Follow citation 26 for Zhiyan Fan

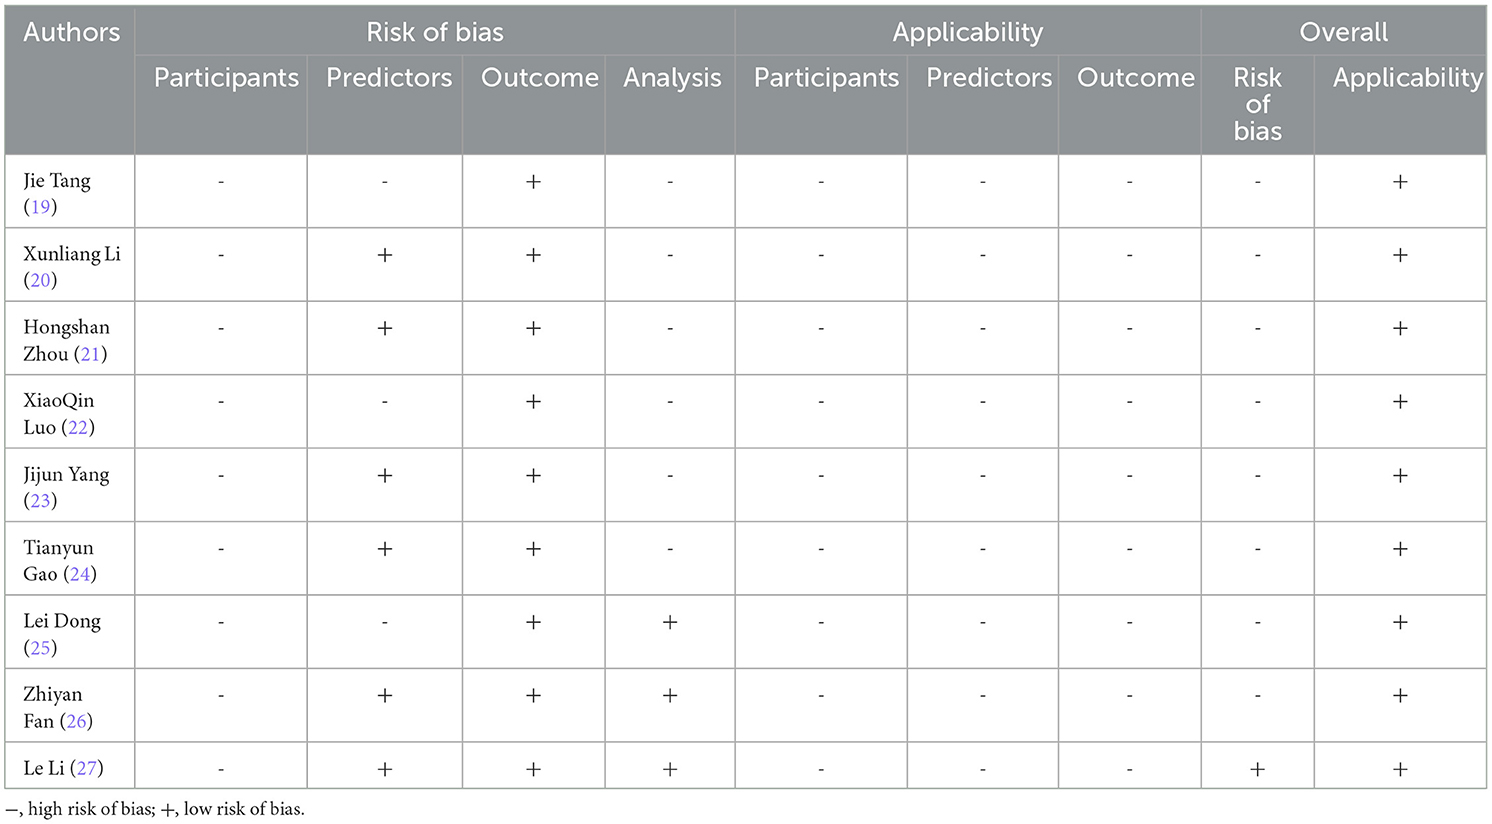[x=77, y=721]
